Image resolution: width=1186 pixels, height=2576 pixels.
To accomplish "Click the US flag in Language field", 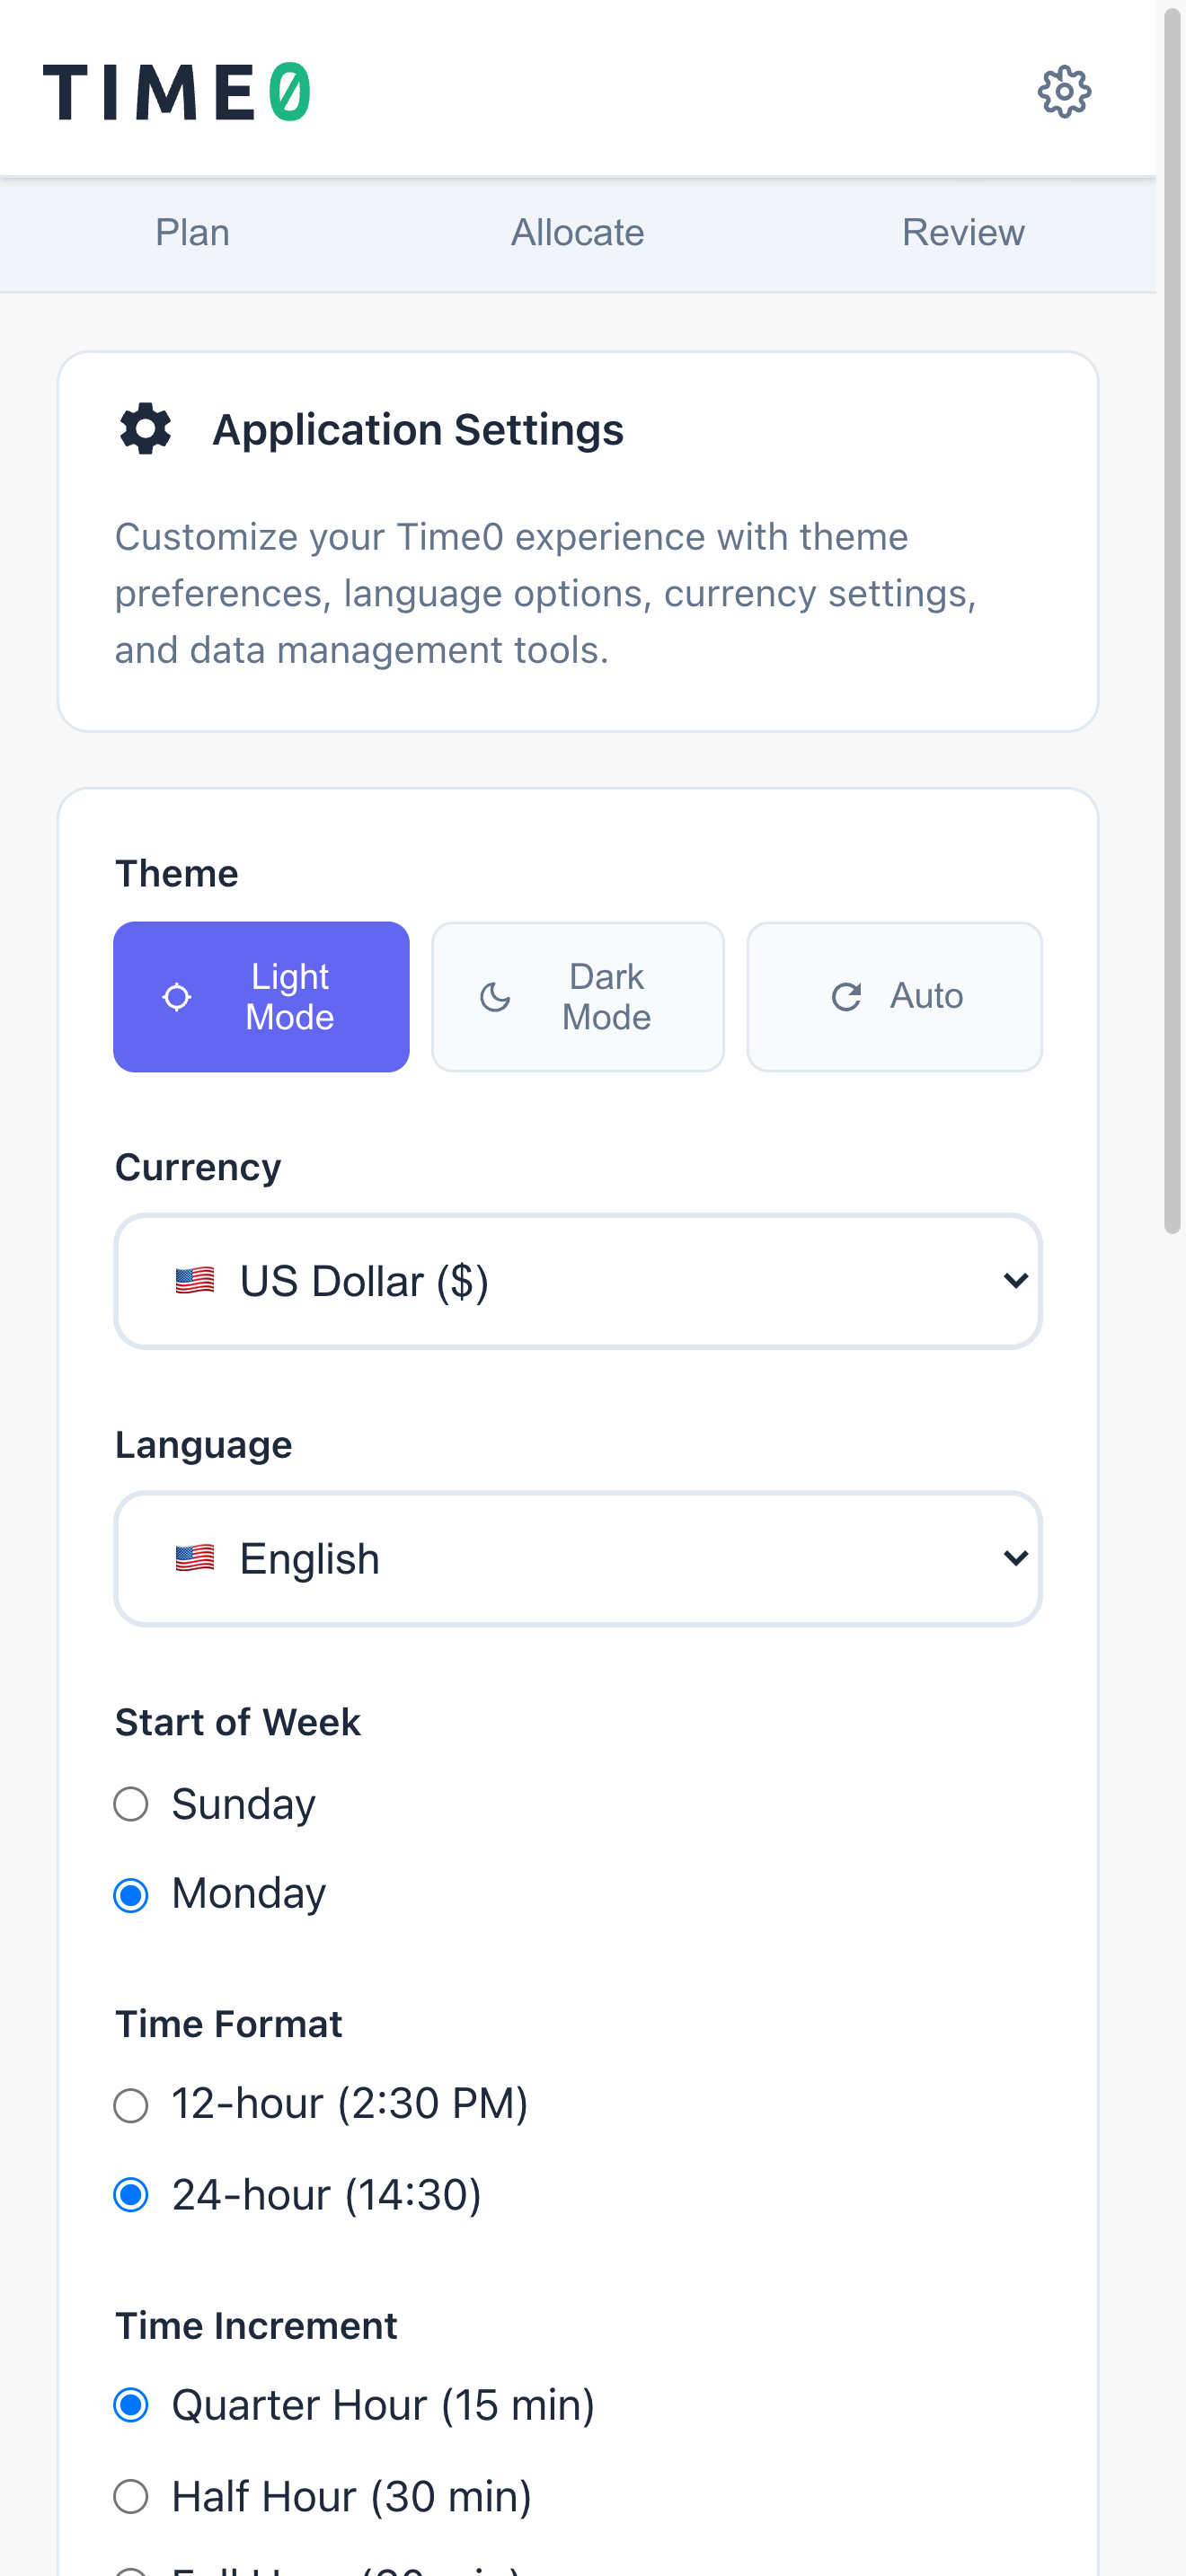I will point(195,1558).
